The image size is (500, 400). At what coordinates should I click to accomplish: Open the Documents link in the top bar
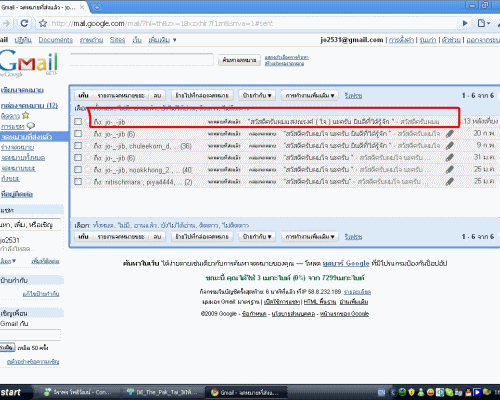tap(55, 40)
